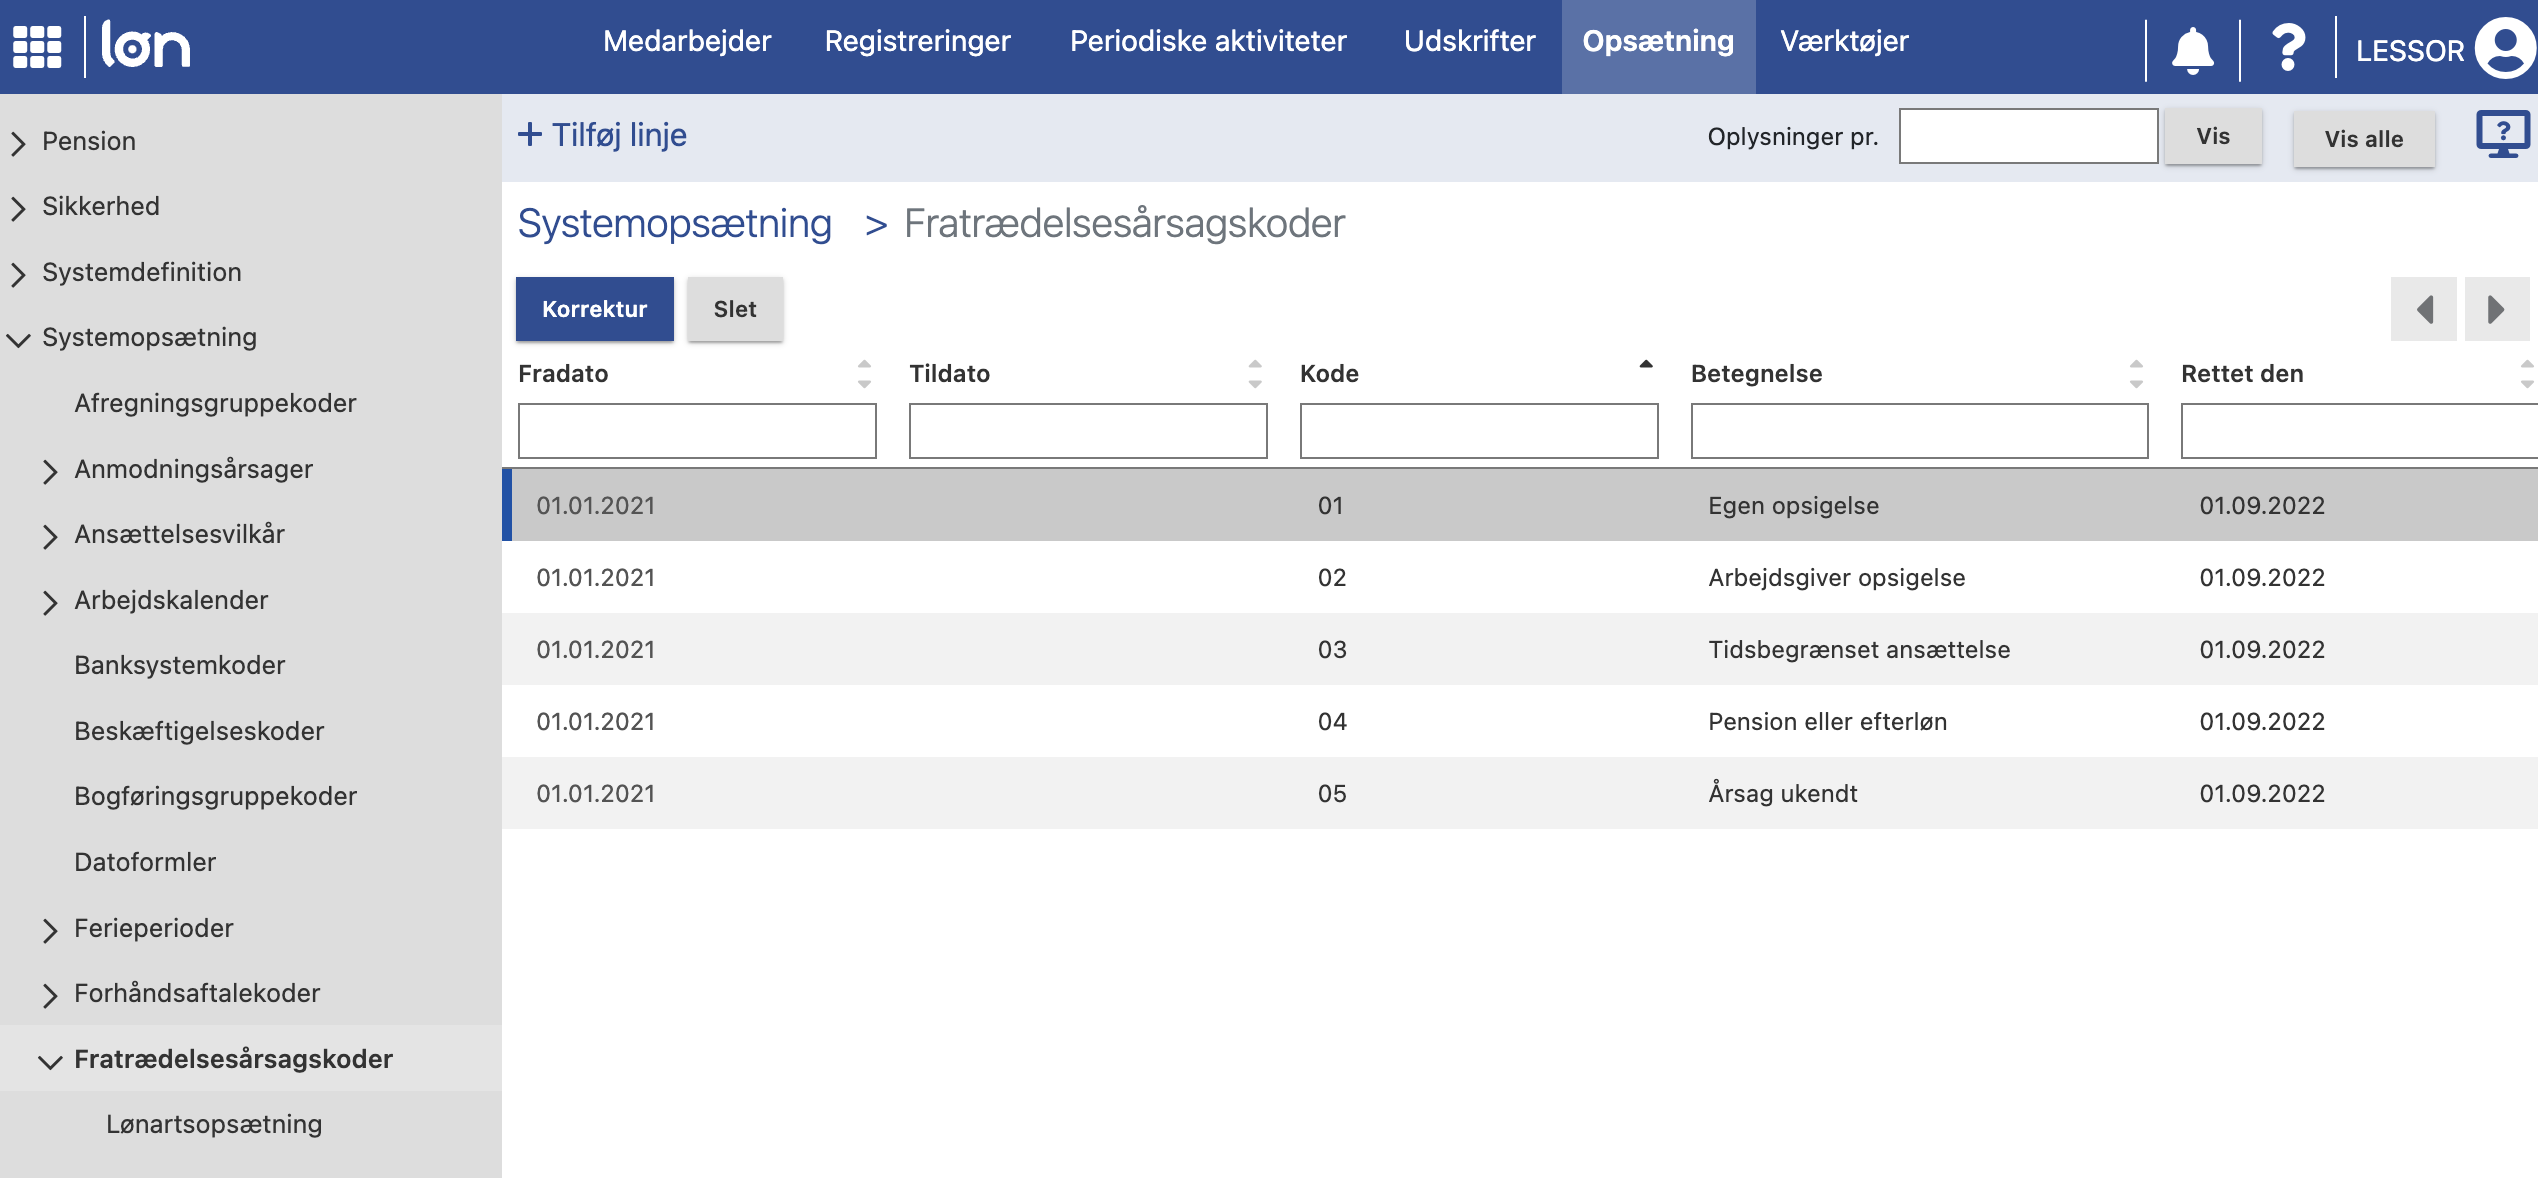2538x1178 pixels.
Task: Click the Tilføj linje link
Action: [x=600, y=133]
